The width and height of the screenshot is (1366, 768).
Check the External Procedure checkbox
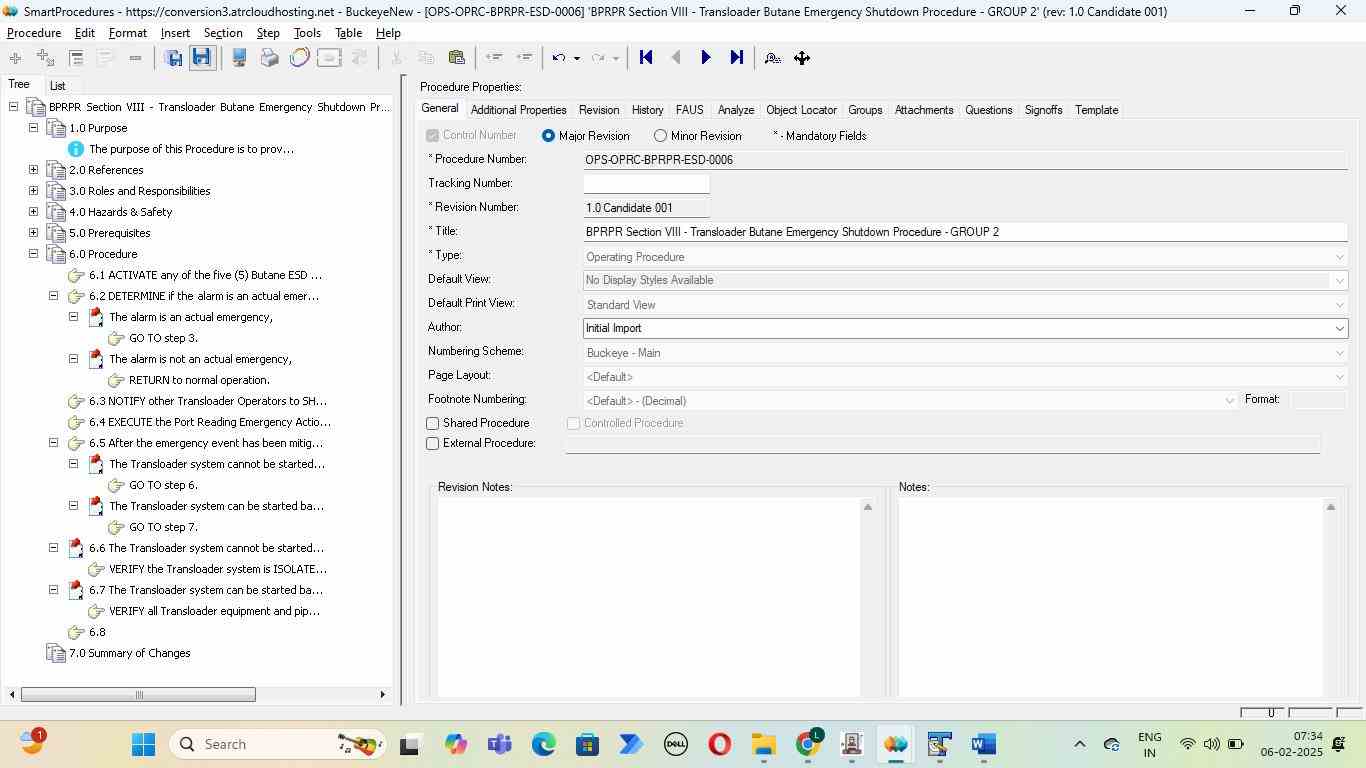click(433, 444)
